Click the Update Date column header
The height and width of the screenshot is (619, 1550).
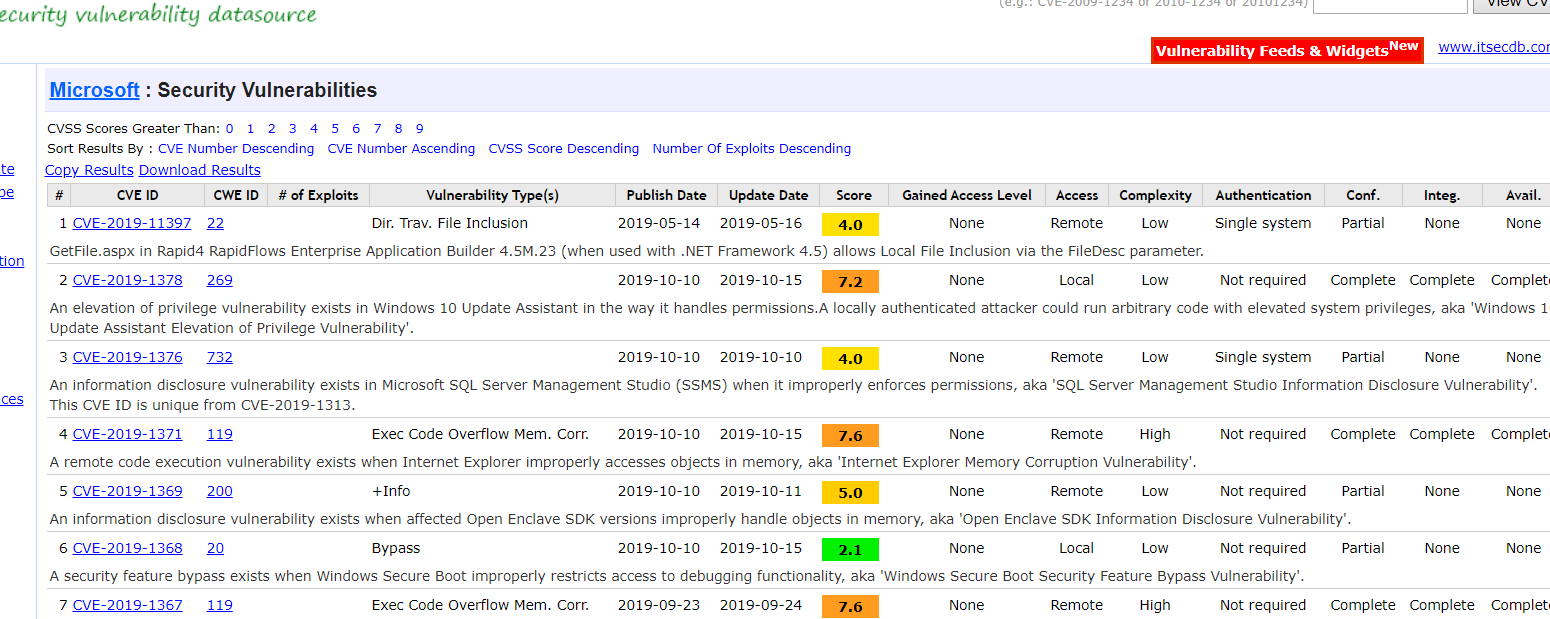769,195
